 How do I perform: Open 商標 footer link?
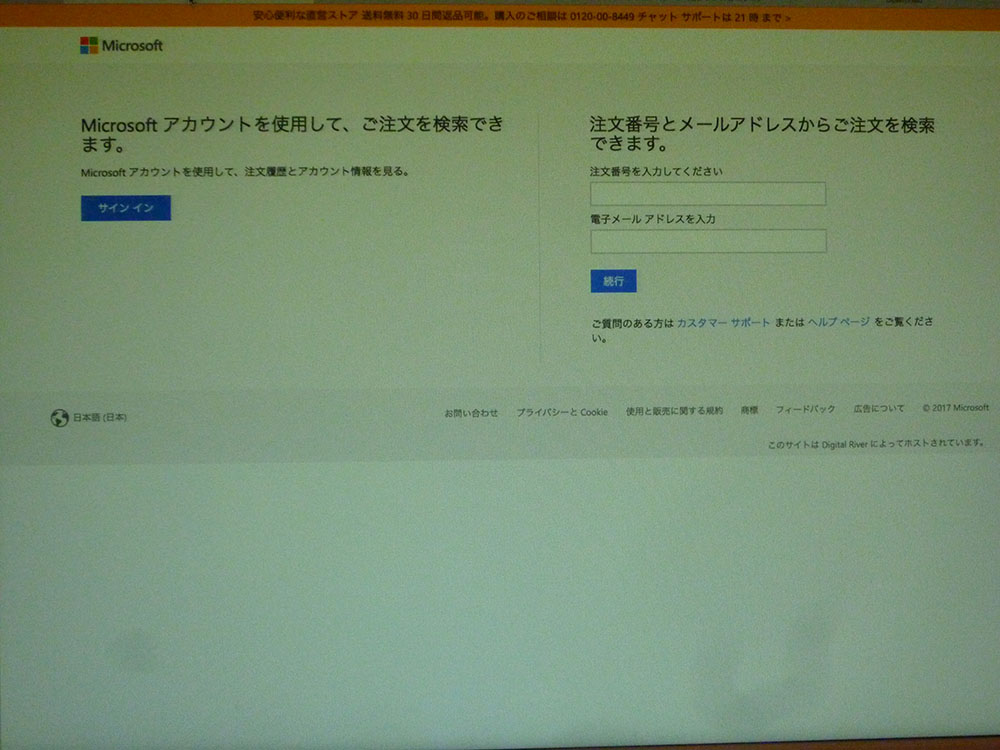click(x=749, y=410)
